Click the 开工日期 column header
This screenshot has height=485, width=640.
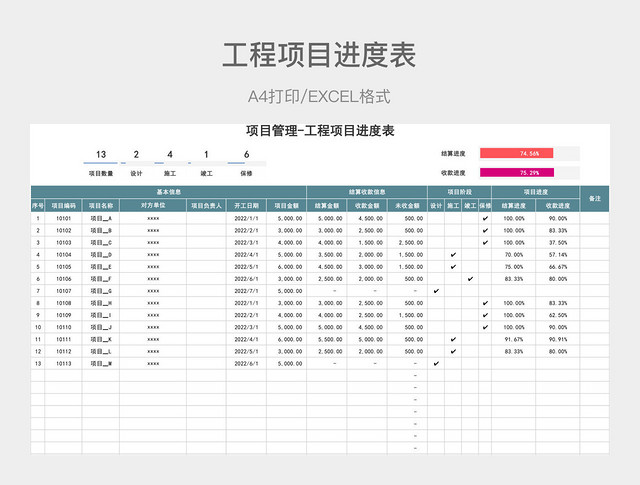[x=247, y=205]
